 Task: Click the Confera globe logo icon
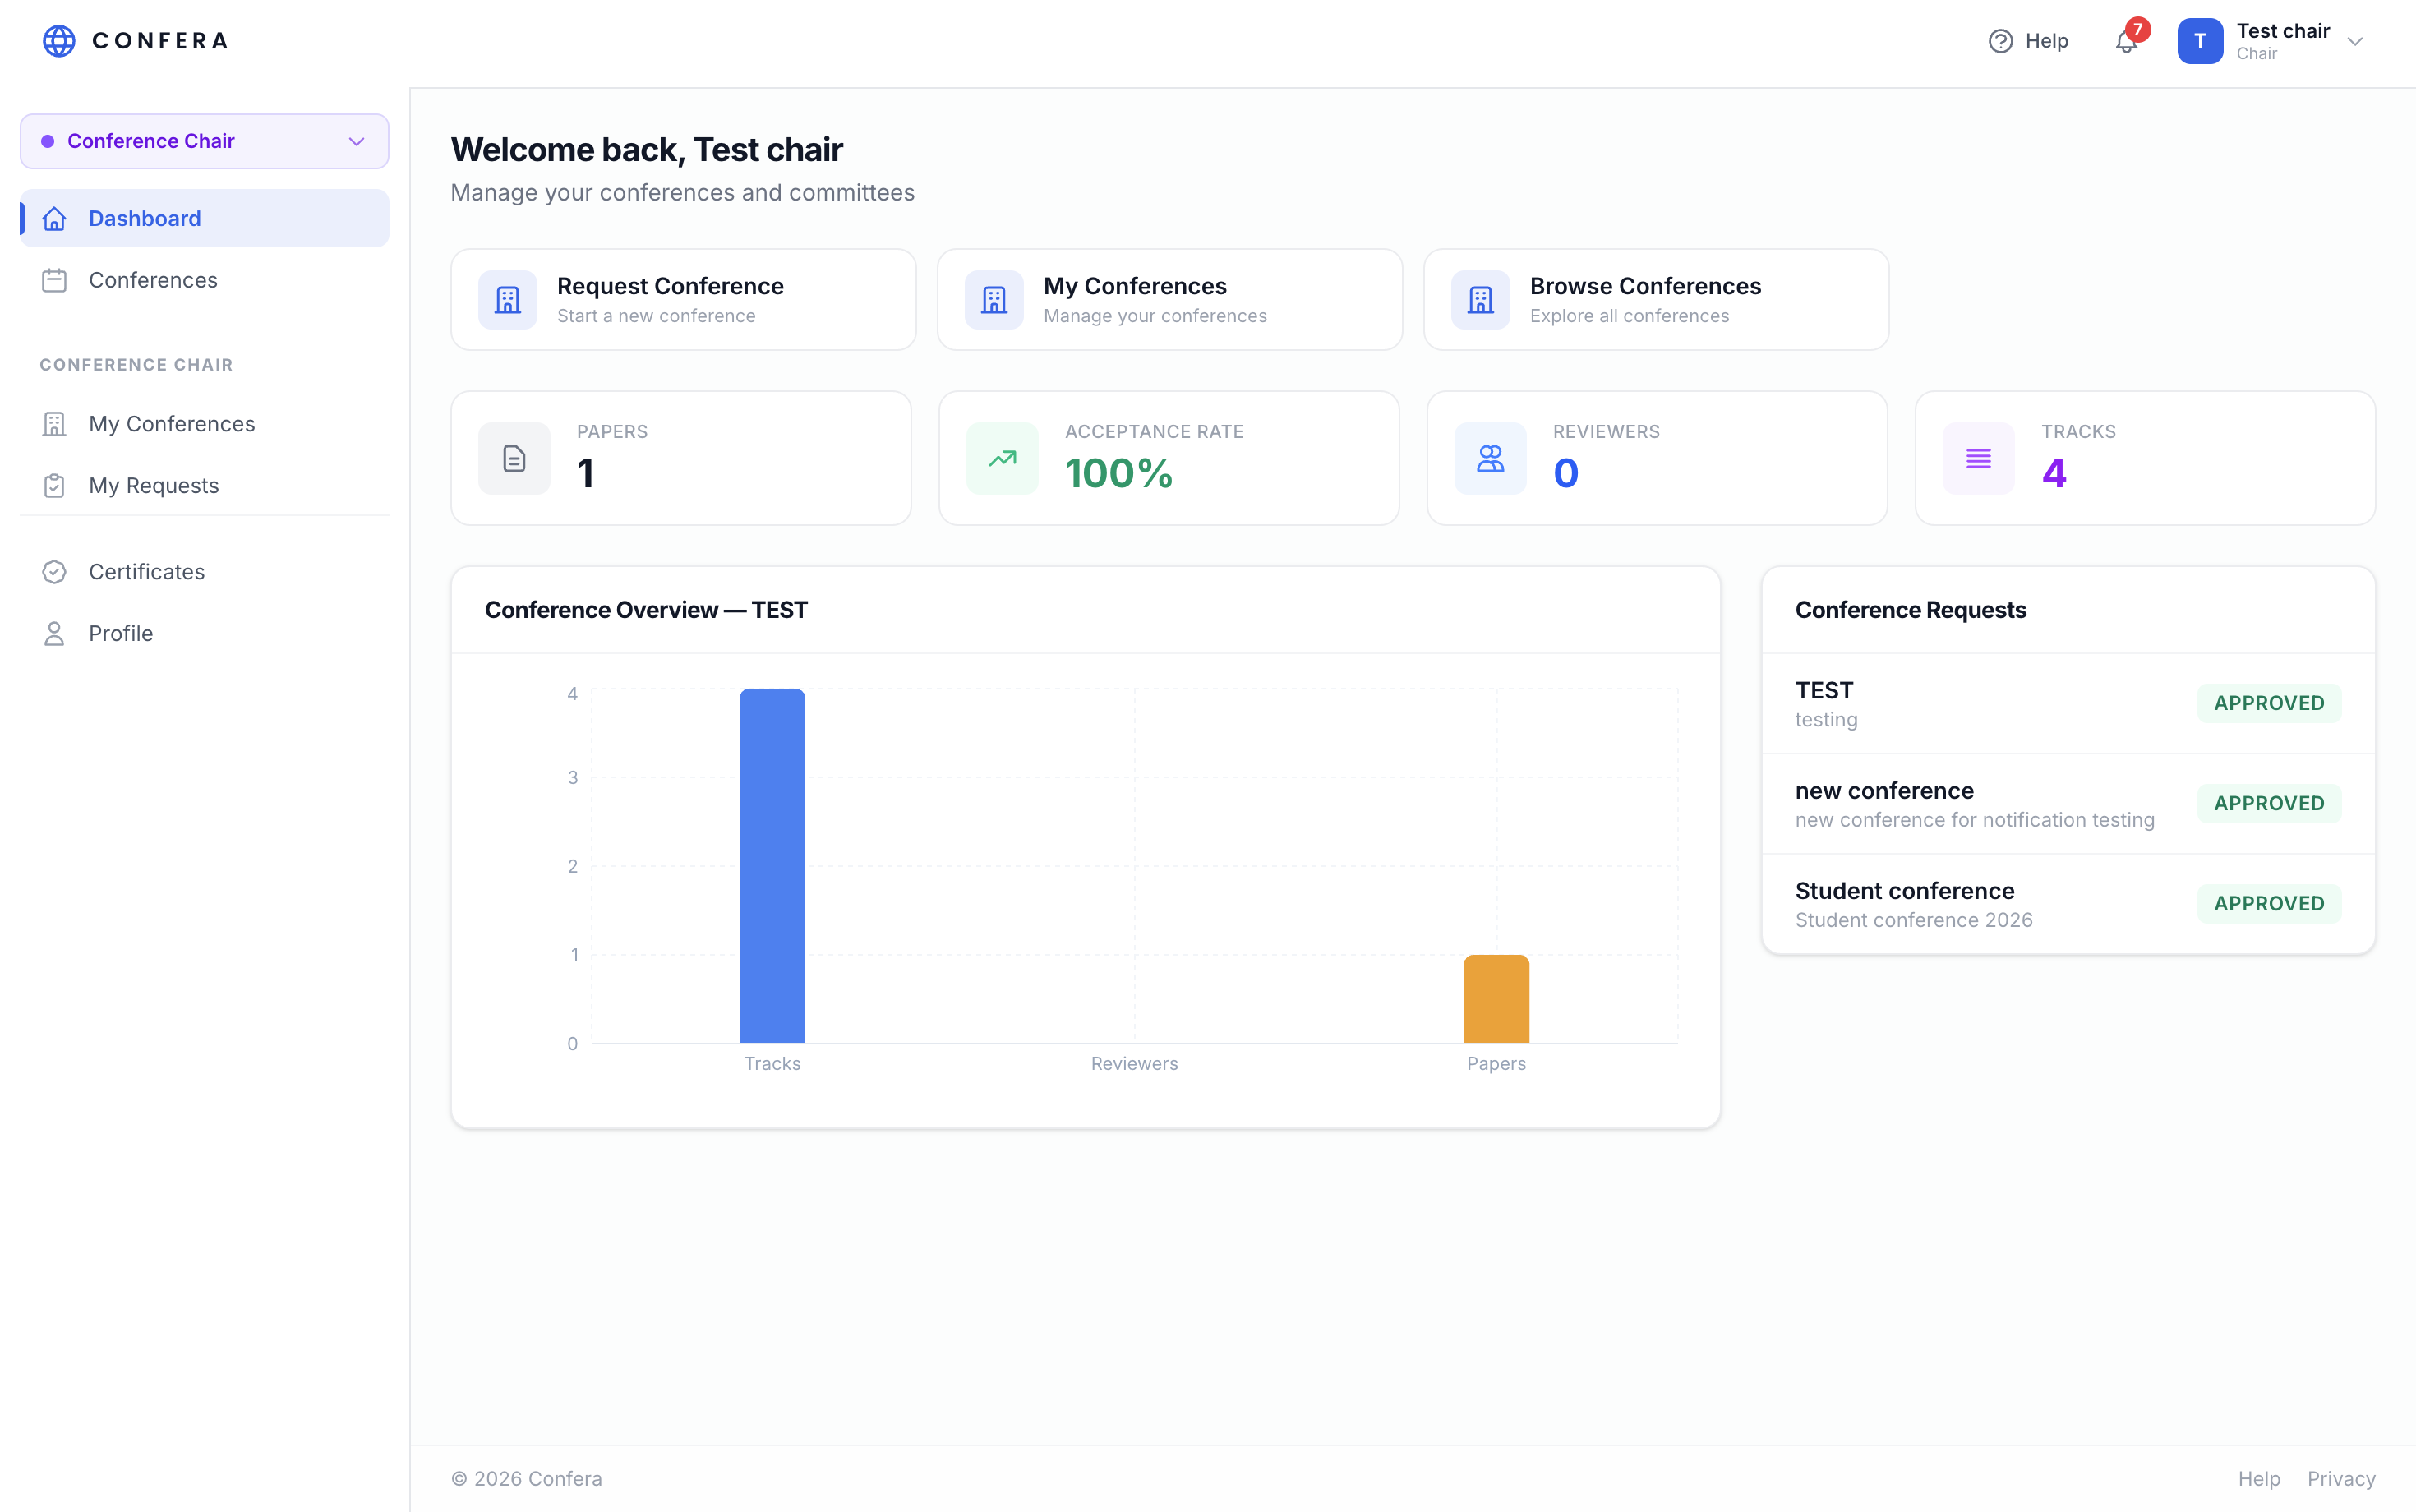pyautogui.click(x=59, y=41)
